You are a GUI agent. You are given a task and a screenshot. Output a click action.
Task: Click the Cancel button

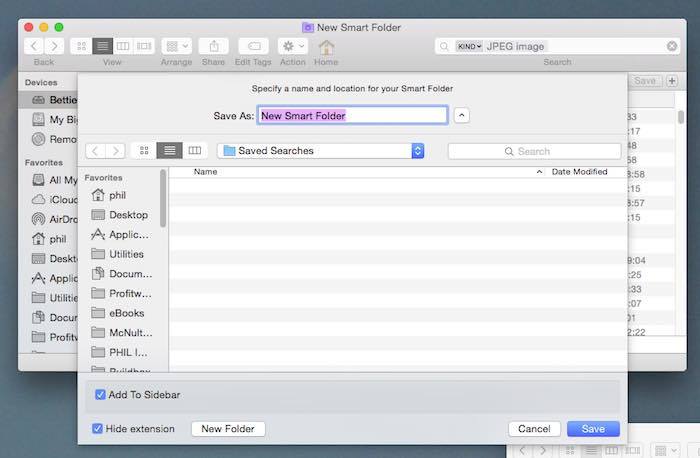coord(534,429)
